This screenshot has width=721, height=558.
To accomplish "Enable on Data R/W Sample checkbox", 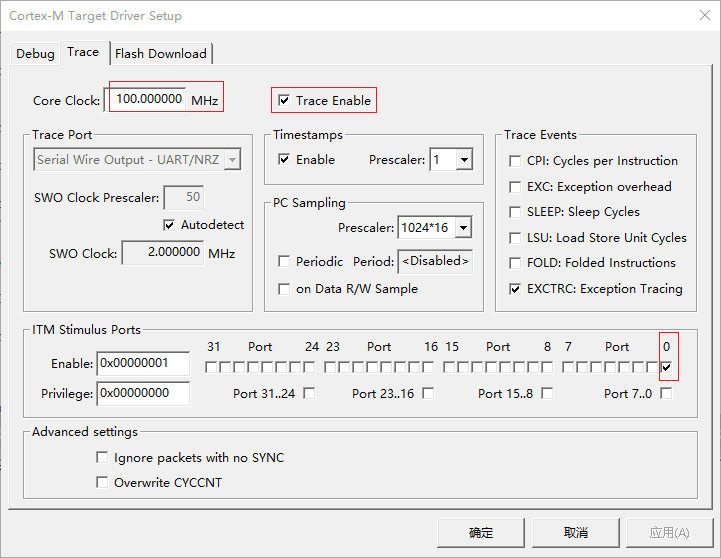I will (284, 289).
